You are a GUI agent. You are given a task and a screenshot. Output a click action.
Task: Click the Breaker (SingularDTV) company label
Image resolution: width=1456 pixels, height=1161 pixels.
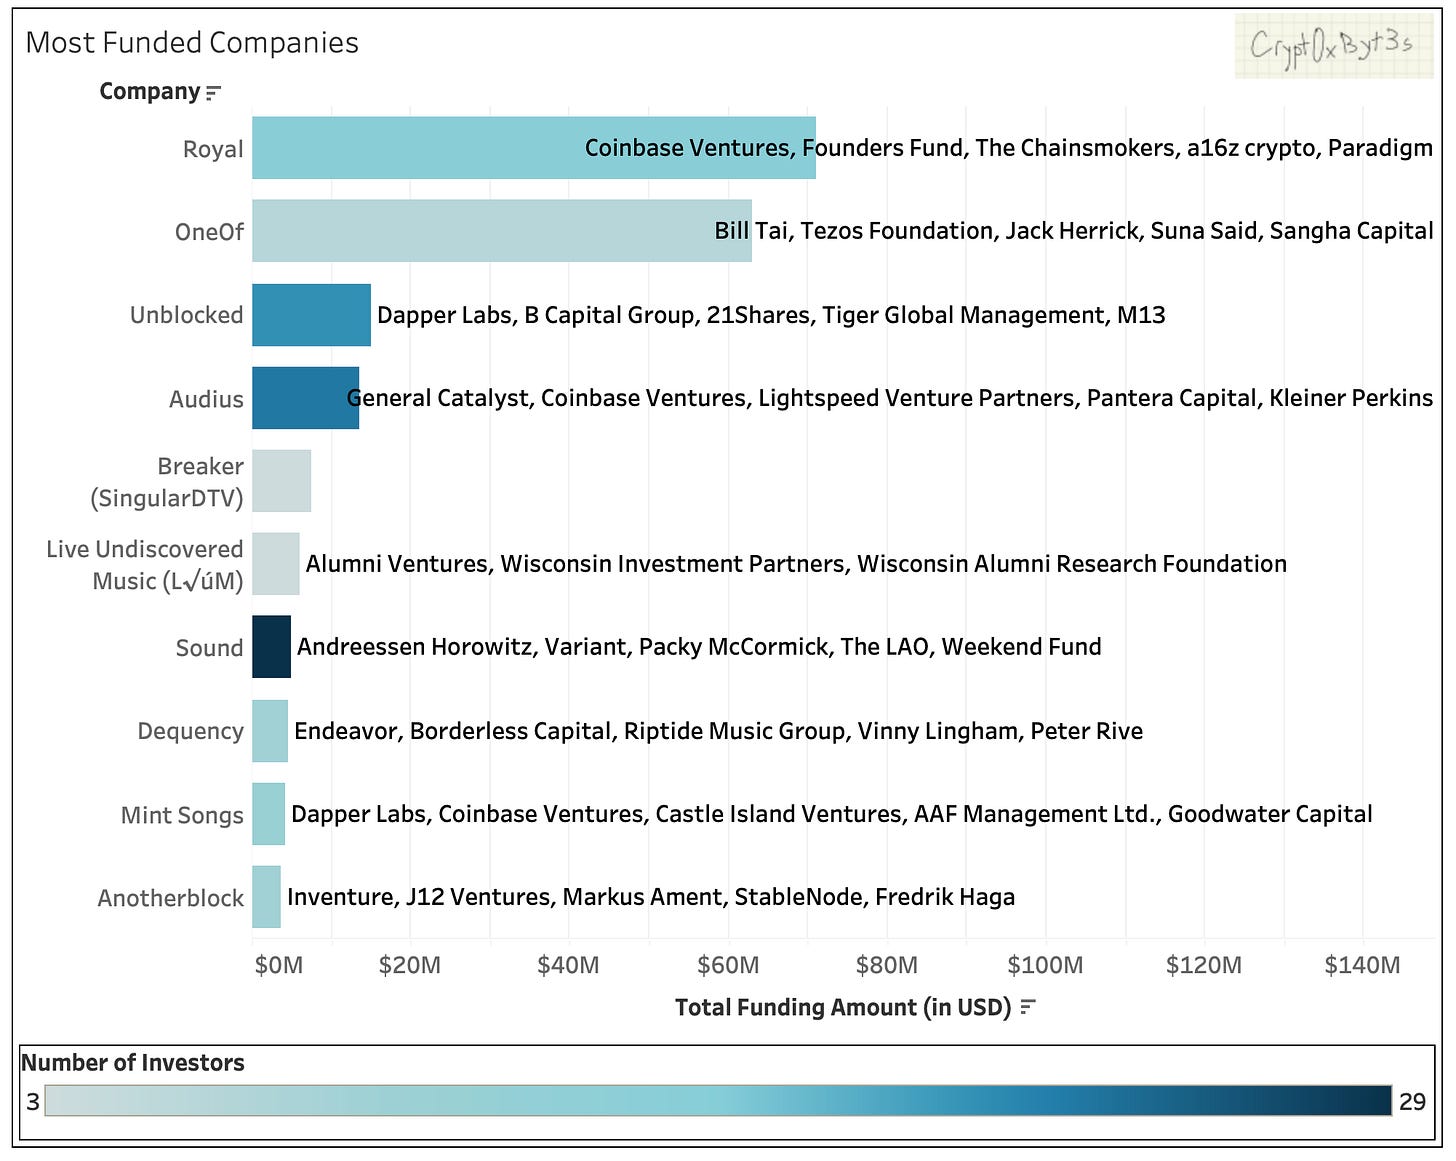pos(167,482)
